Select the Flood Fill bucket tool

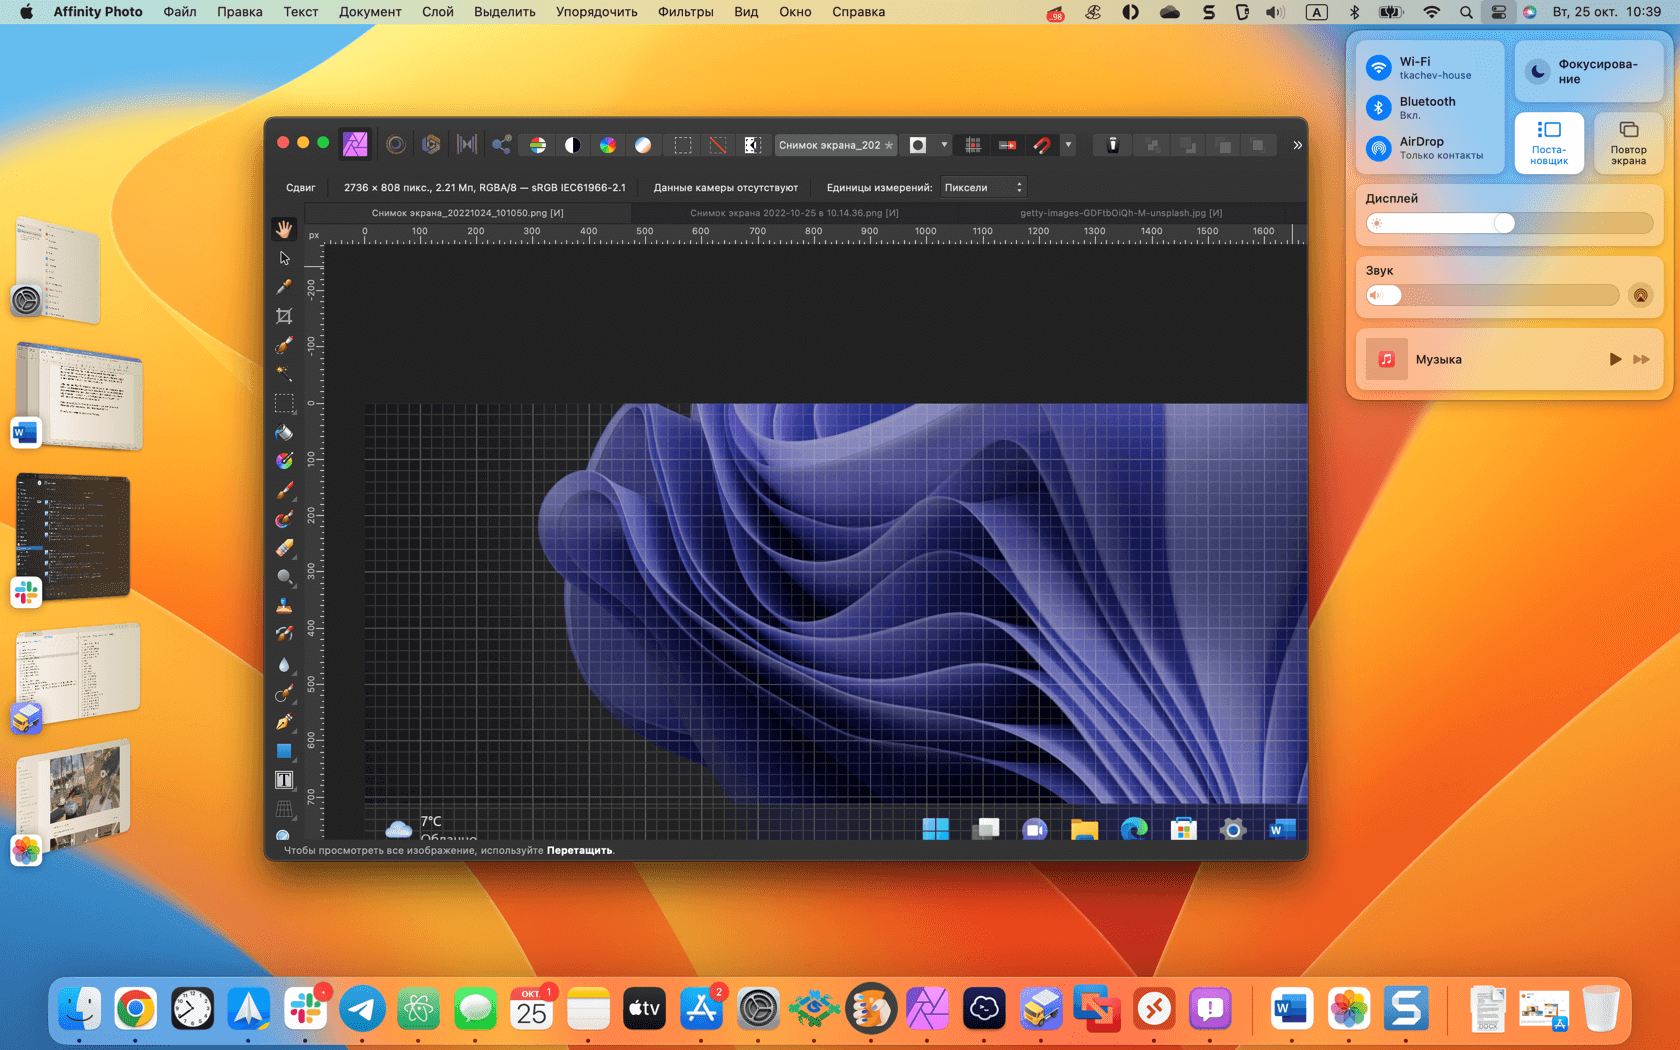point(284,432)
